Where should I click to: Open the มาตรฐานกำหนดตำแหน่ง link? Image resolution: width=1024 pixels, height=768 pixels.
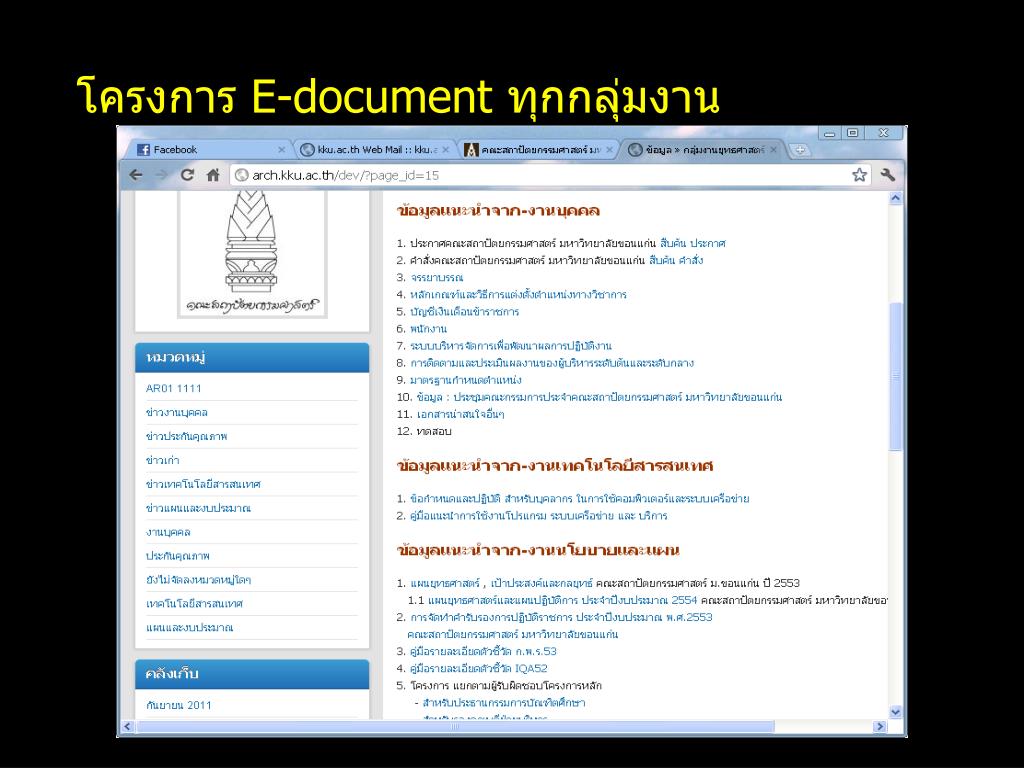coord(466,380)
